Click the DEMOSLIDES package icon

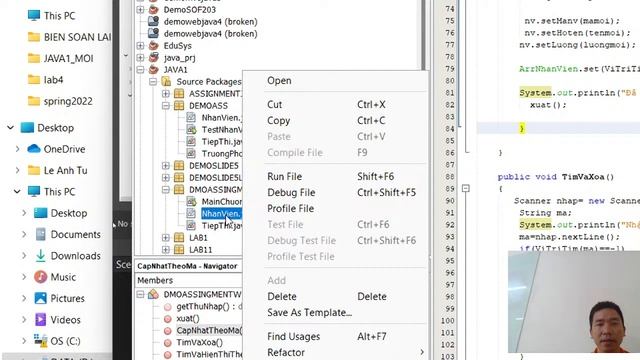(x=179, y=165)
